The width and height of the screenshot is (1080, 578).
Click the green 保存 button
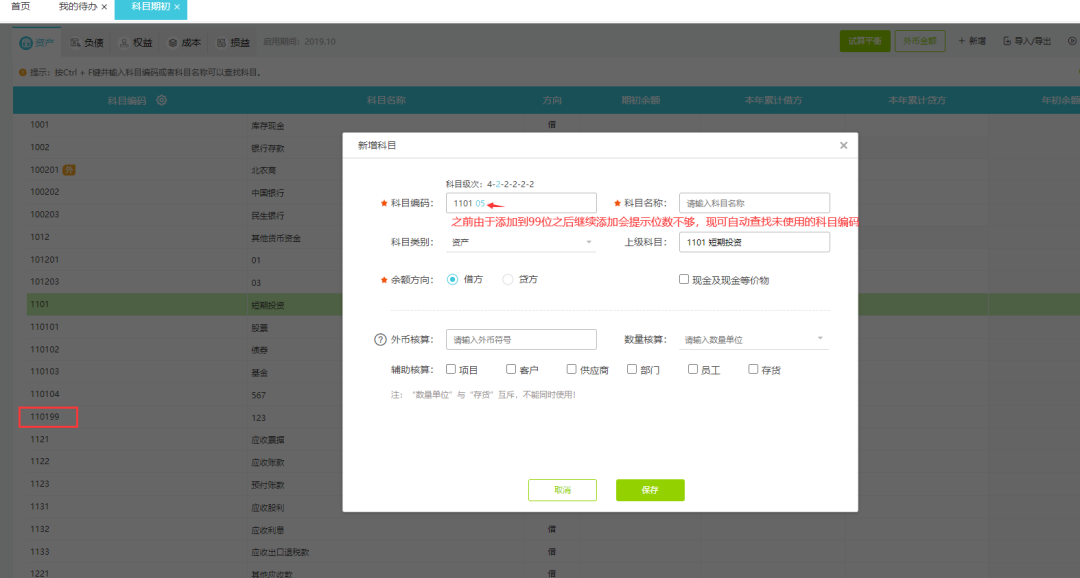650,490
